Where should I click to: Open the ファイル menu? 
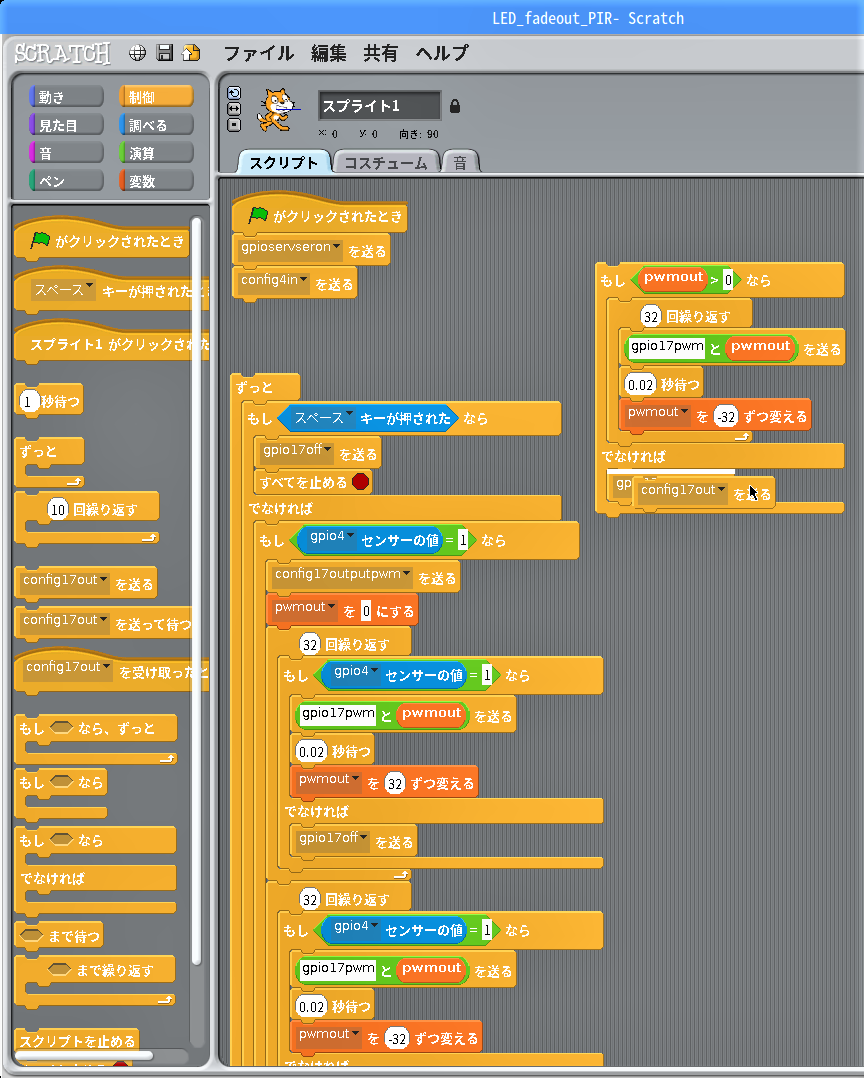pos(258,53)
